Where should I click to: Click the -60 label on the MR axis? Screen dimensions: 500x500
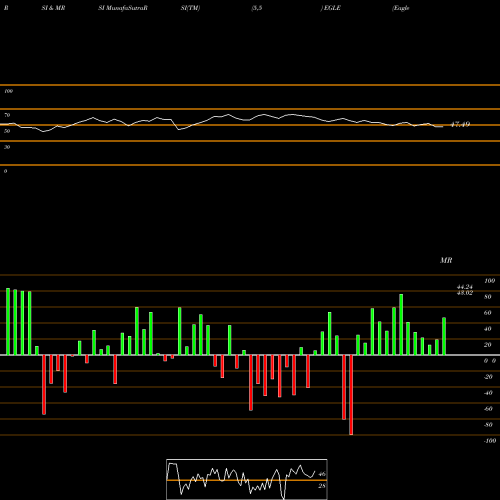pos(488,409)
